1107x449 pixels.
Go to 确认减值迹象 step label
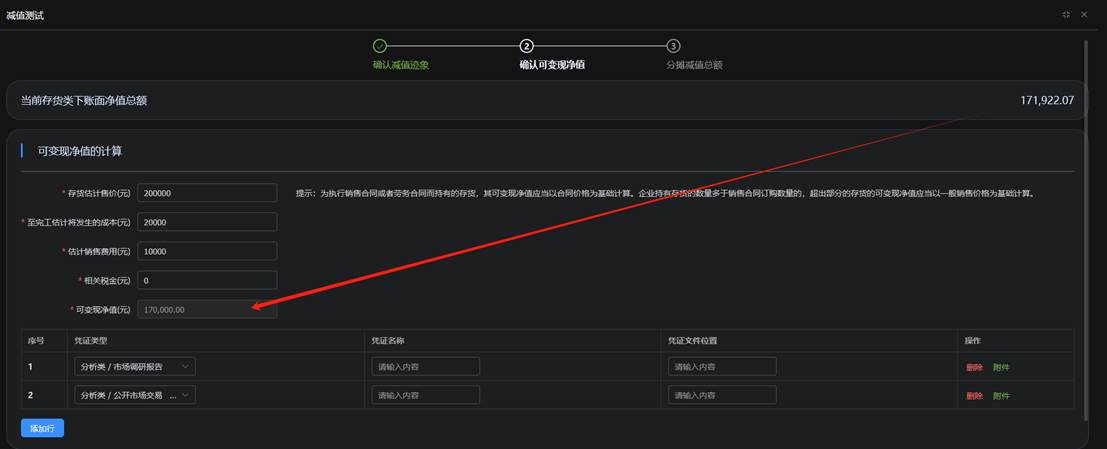[x=400, y=65]
